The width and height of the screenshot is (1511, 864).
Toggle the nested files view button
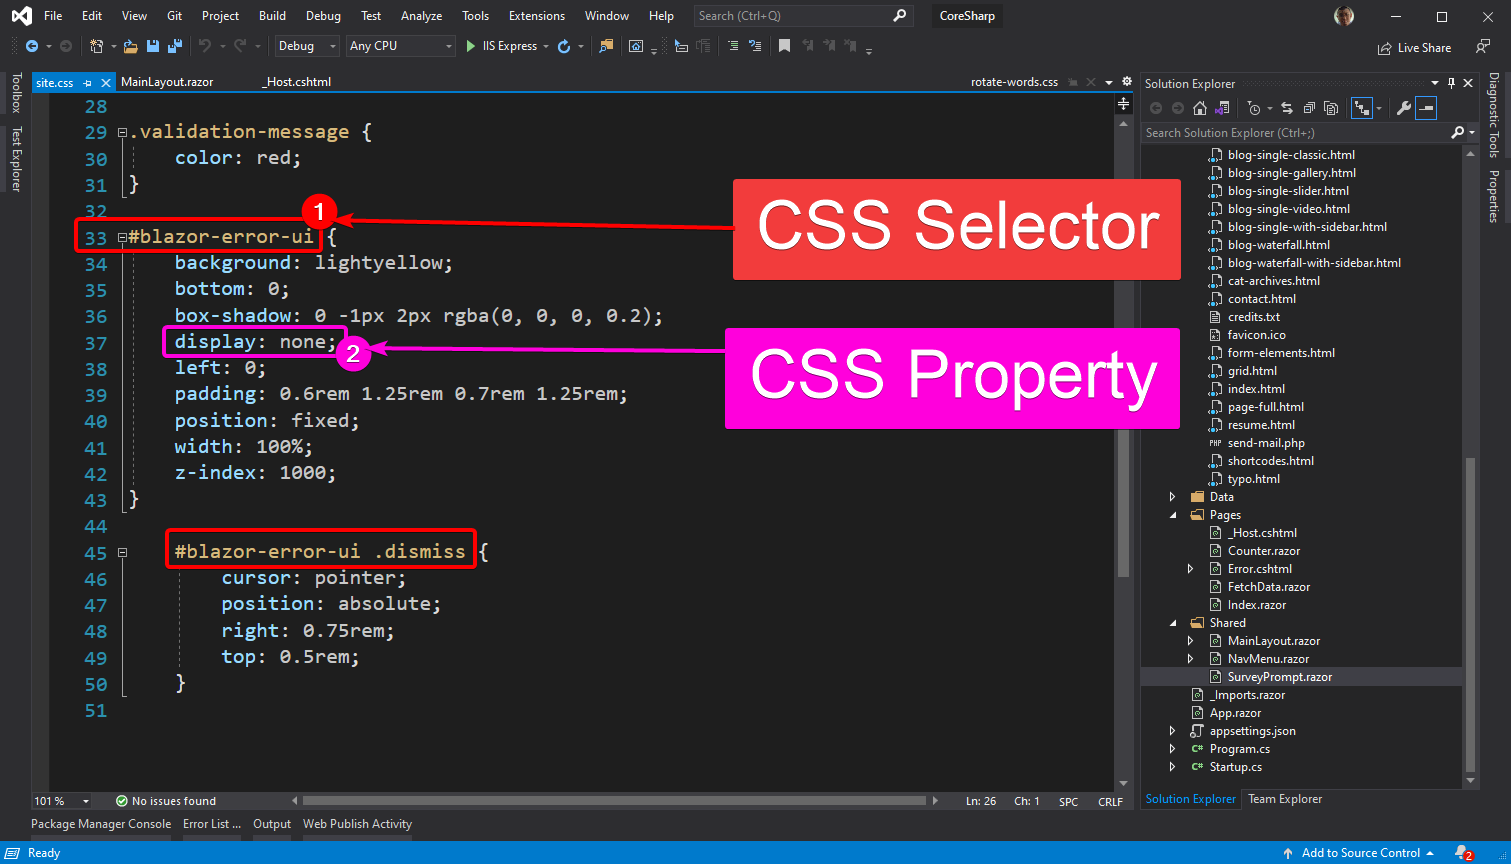pos(1361,108)
